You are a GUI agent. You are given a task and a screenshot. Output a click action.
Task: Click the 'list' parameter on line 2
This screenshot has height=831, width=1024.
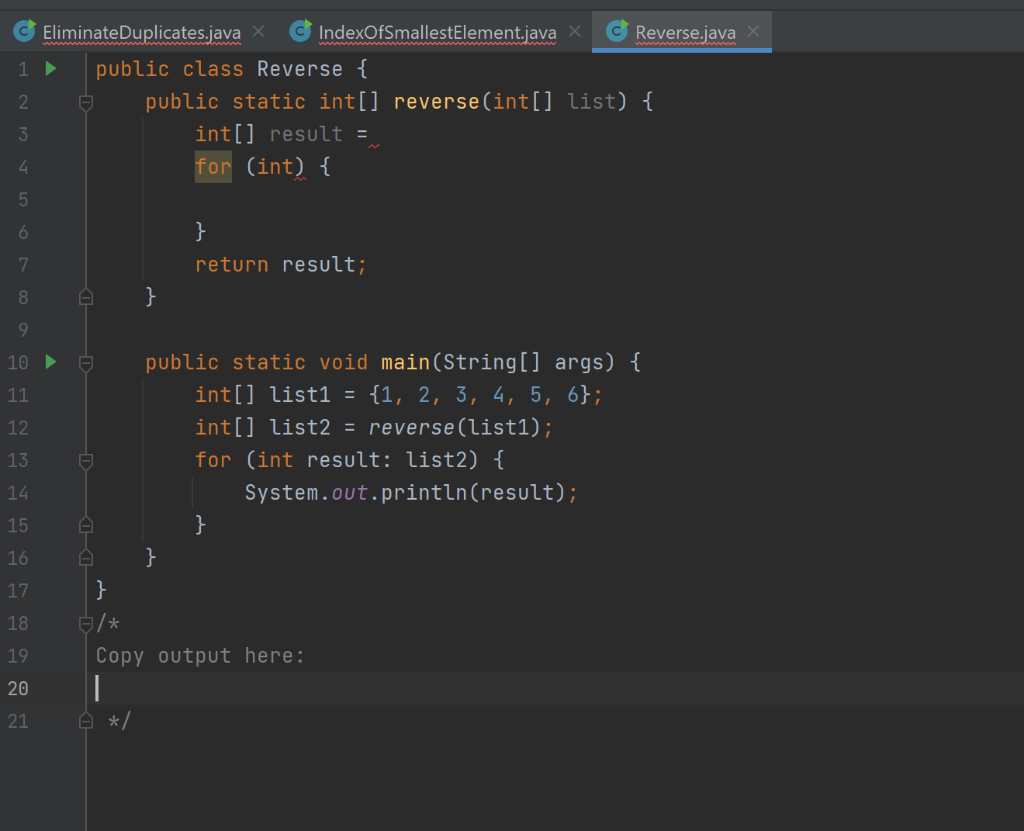591,101
